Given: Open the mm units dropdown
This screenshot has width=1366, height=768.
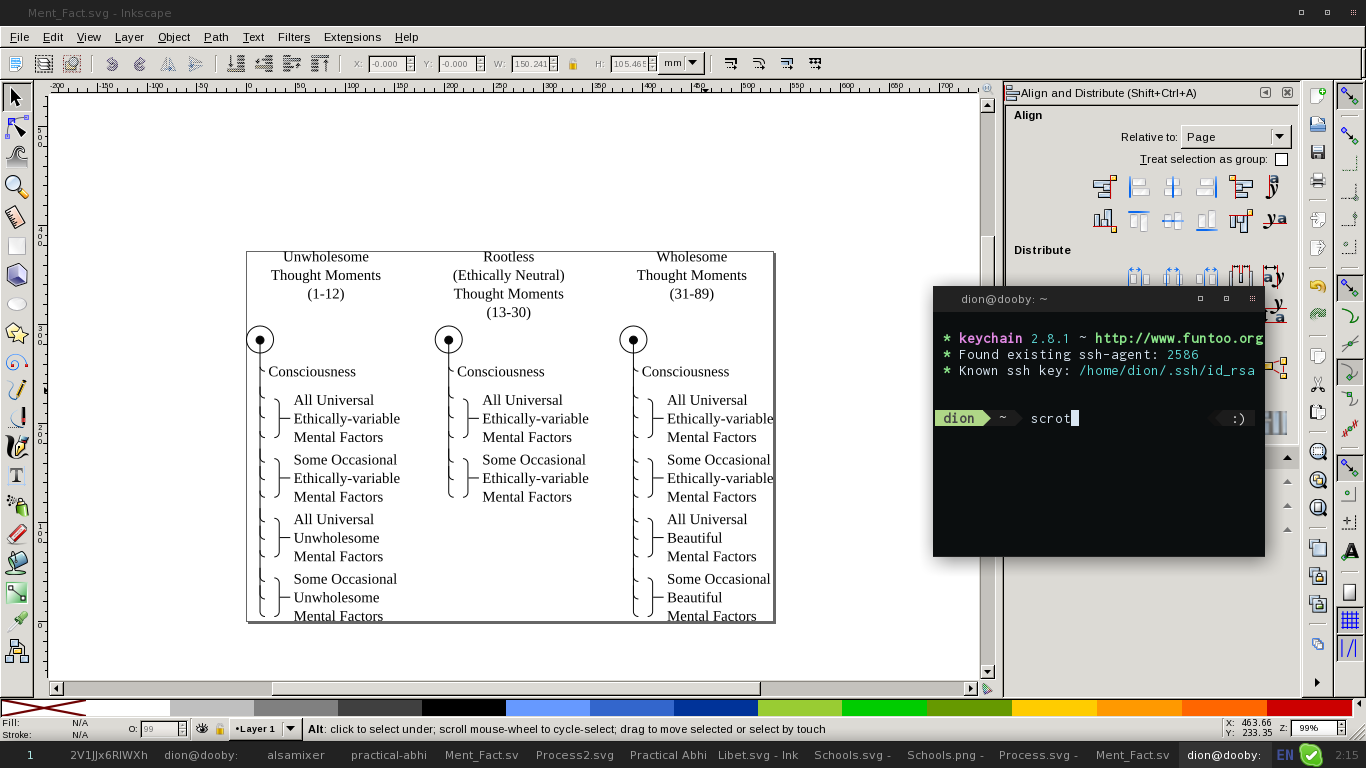Looking at the screenshot, I should pos(681,63).
